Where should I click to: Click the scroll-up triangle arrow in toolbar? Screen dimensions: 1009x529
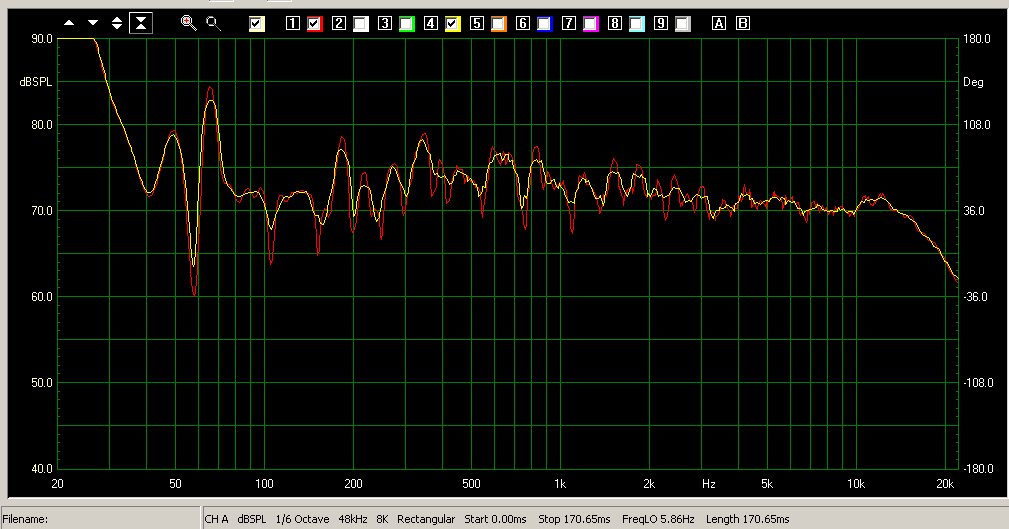click(69, 23)
